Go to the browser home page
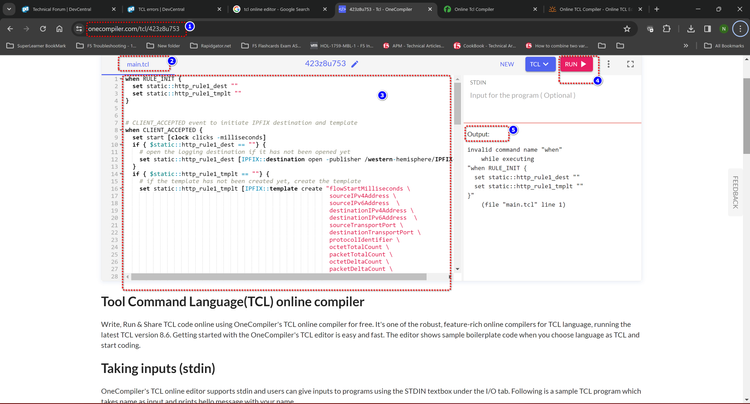The width and height of the screenshot is (750, 404). click(x=60, y=28)
